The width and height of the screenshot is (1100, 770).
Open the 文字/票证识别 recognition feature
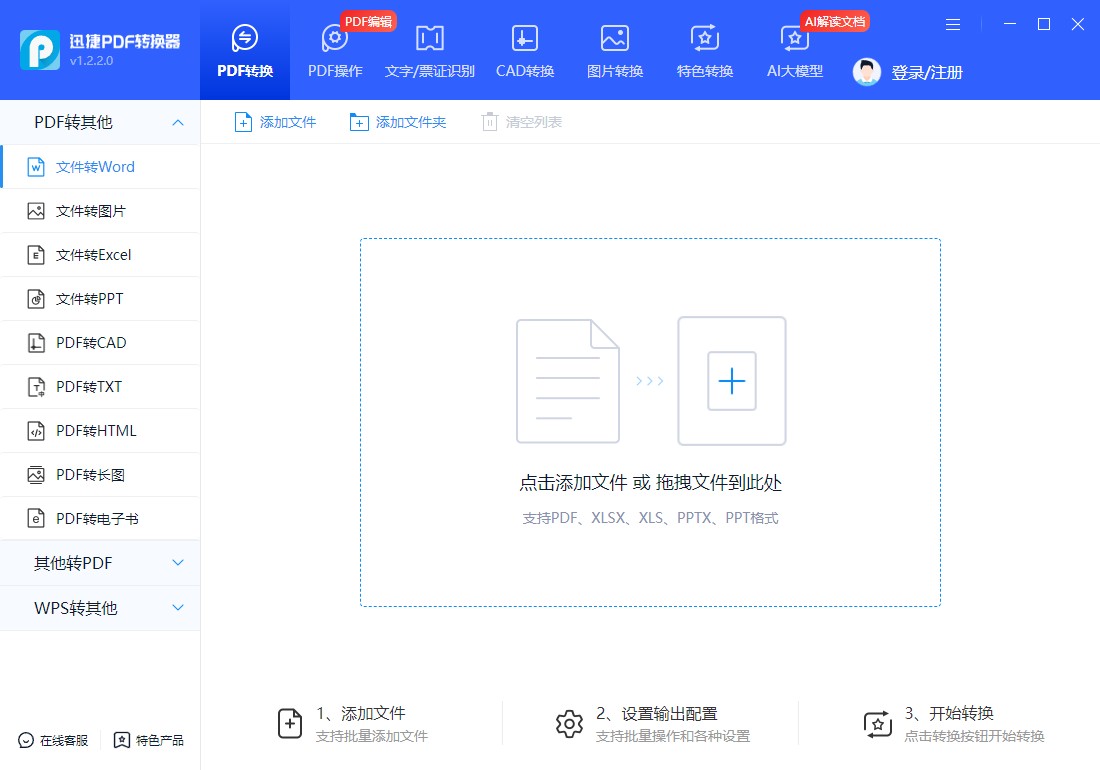[429, 50]
